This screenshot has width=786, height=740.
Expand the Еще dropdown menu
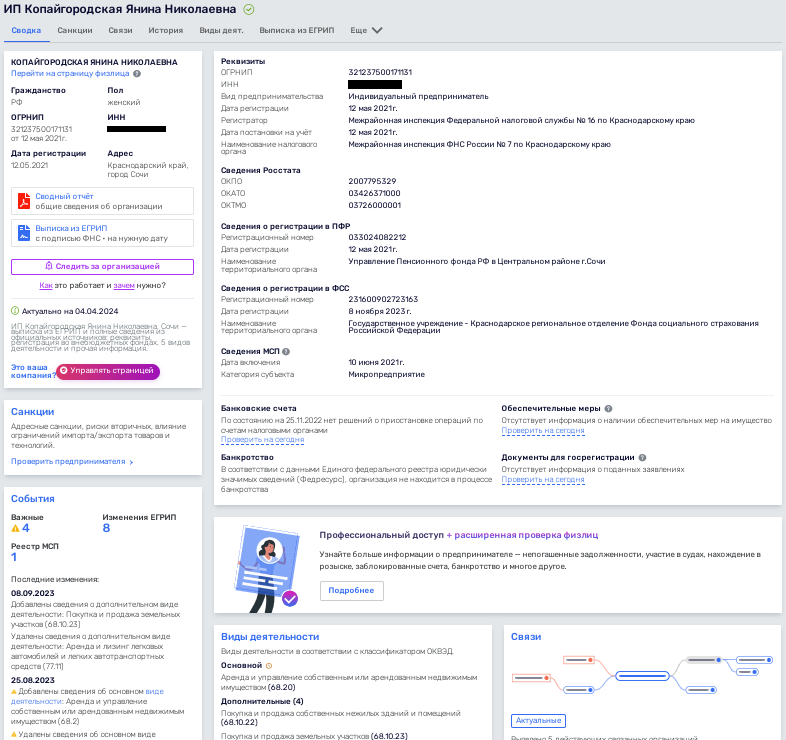click(x=366, y=31)
